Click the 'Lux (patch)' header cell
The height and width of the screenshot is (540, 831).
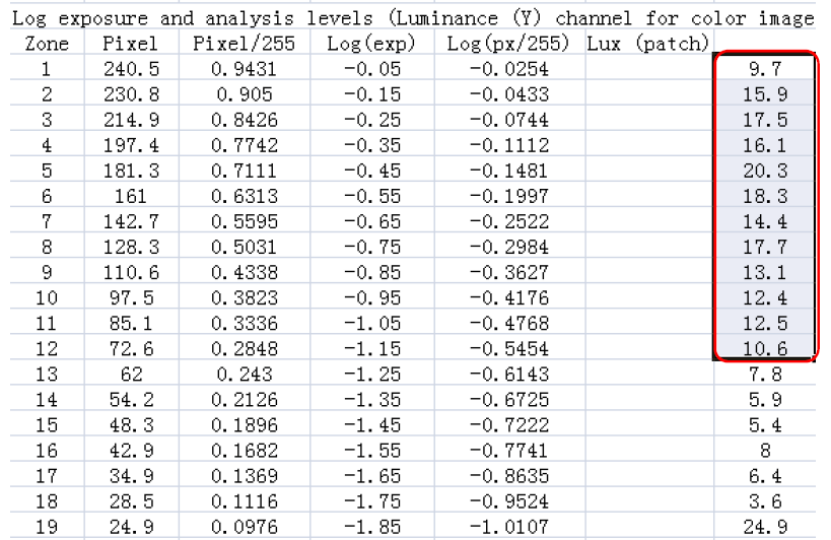[647, 44]
